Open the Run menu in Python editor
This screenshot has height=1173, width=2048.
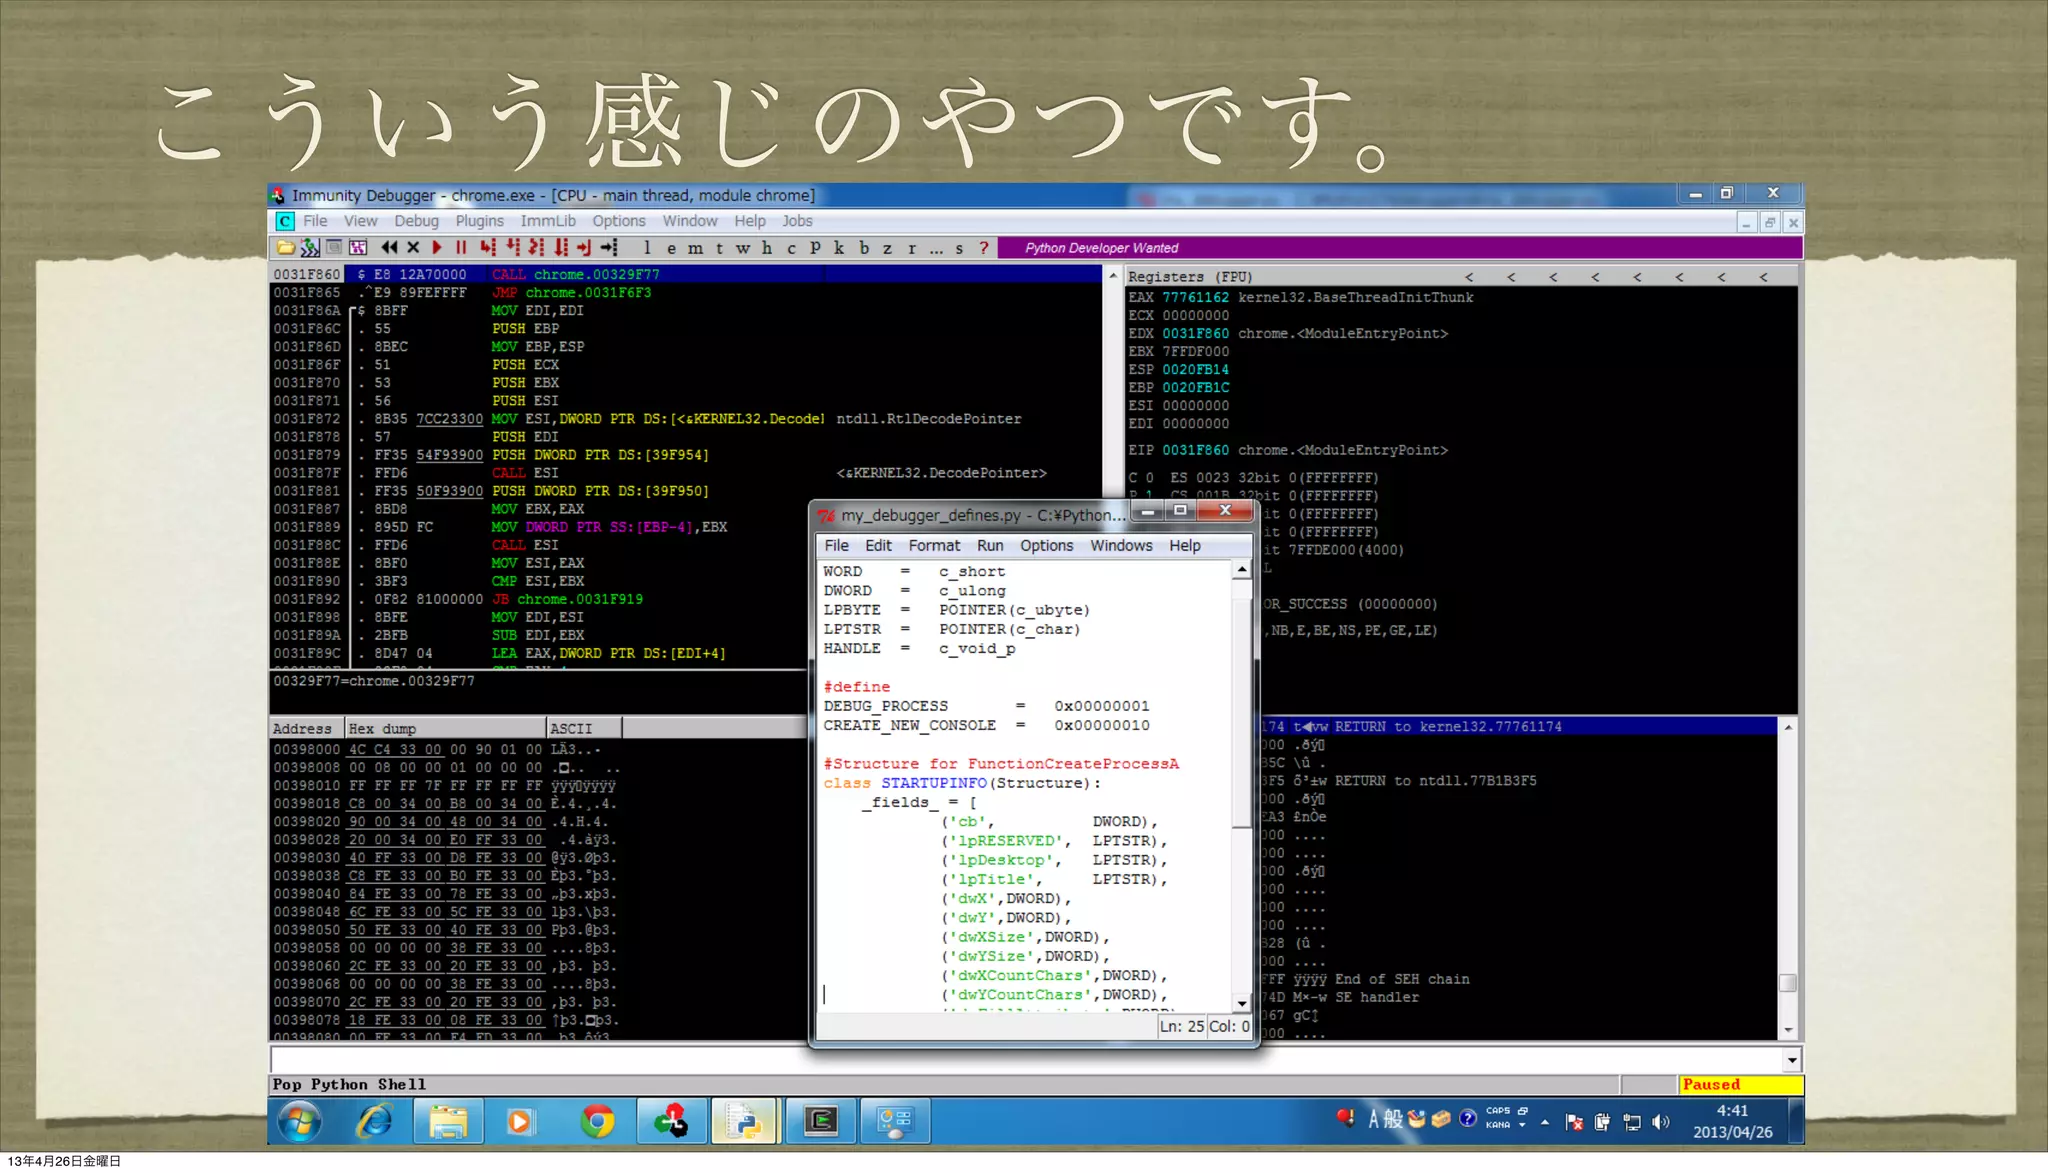pyautogui.click(x=989, y=546)
